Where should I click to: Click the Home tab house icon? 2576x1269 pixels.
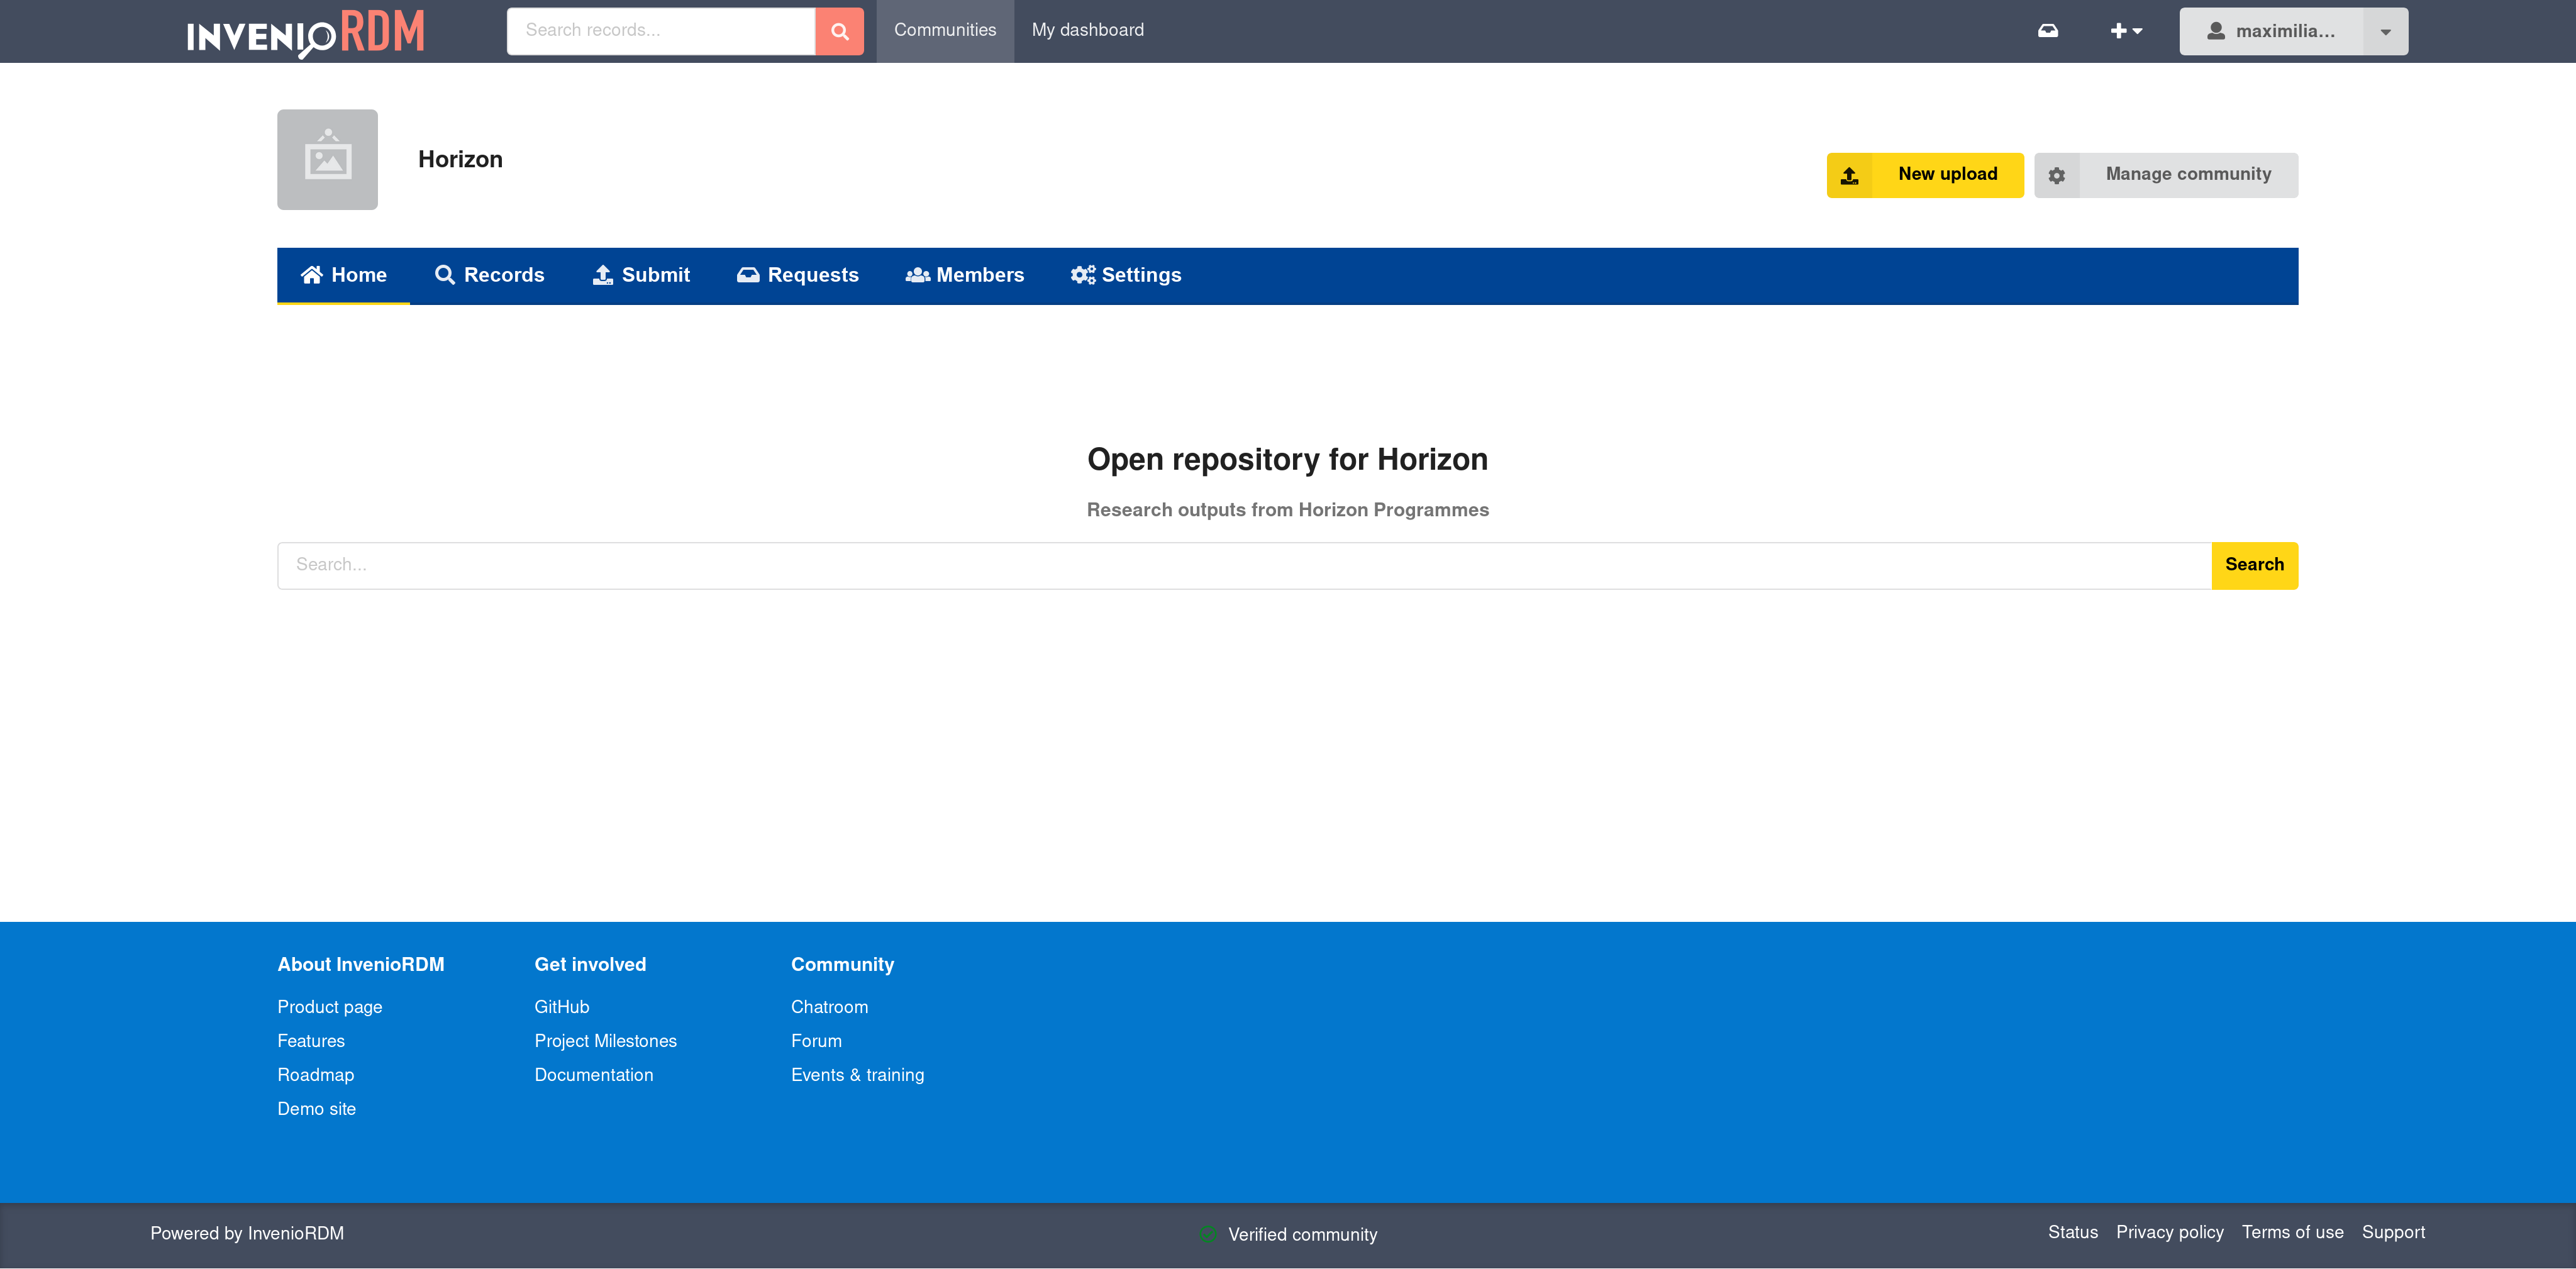tap(312, 275)
